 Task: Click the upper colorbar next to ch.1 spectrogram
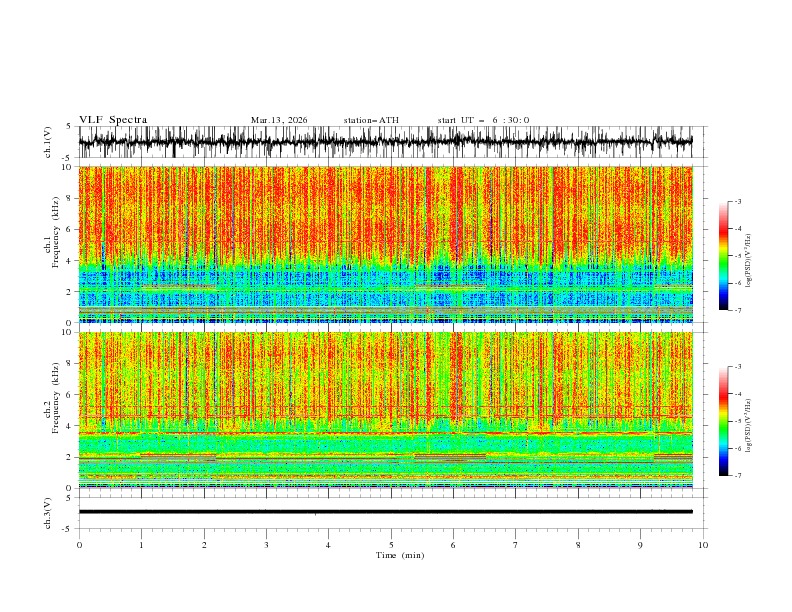tap(723, 255)
